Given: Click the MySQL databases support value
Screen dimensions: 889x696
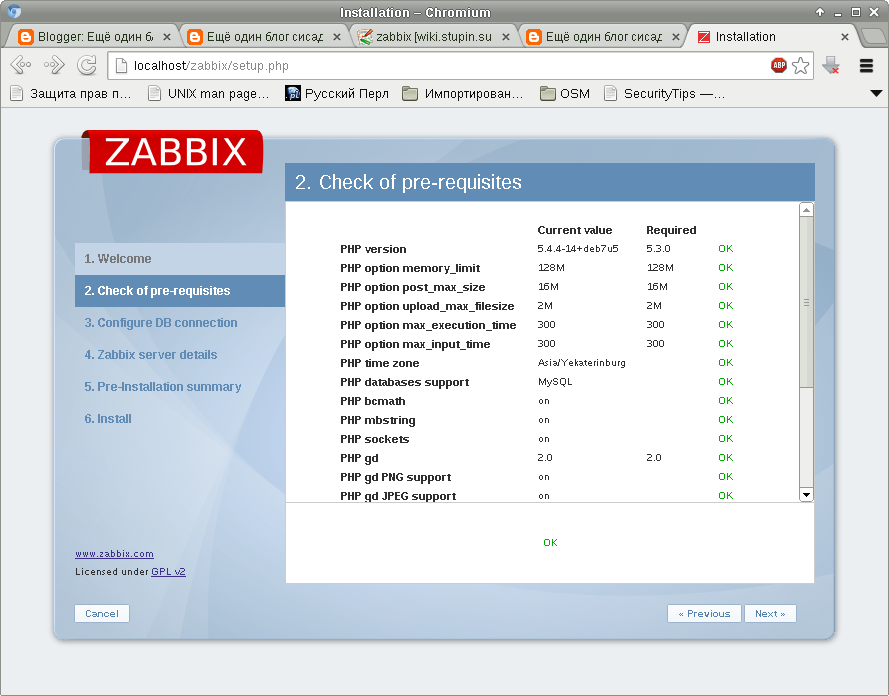Looking at the screenshot, I should point(554,382).
